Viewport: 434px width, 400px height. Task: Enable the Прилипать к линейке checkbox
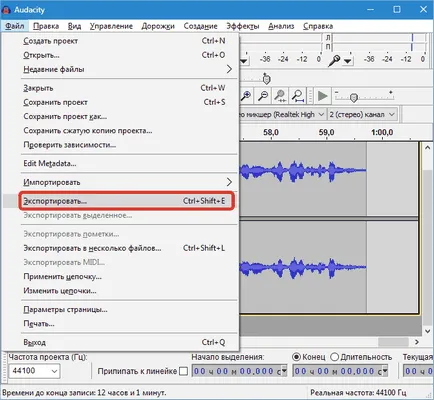pos(183,371)
